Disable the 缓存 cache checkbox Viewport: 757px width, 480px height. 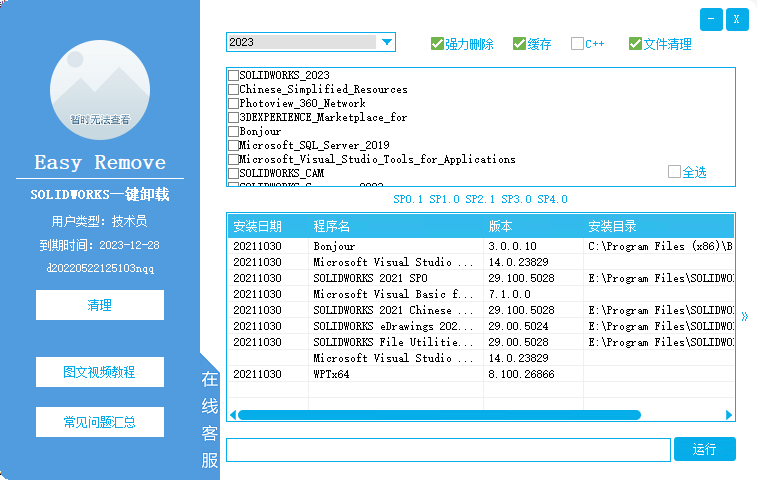click(519, 44)
